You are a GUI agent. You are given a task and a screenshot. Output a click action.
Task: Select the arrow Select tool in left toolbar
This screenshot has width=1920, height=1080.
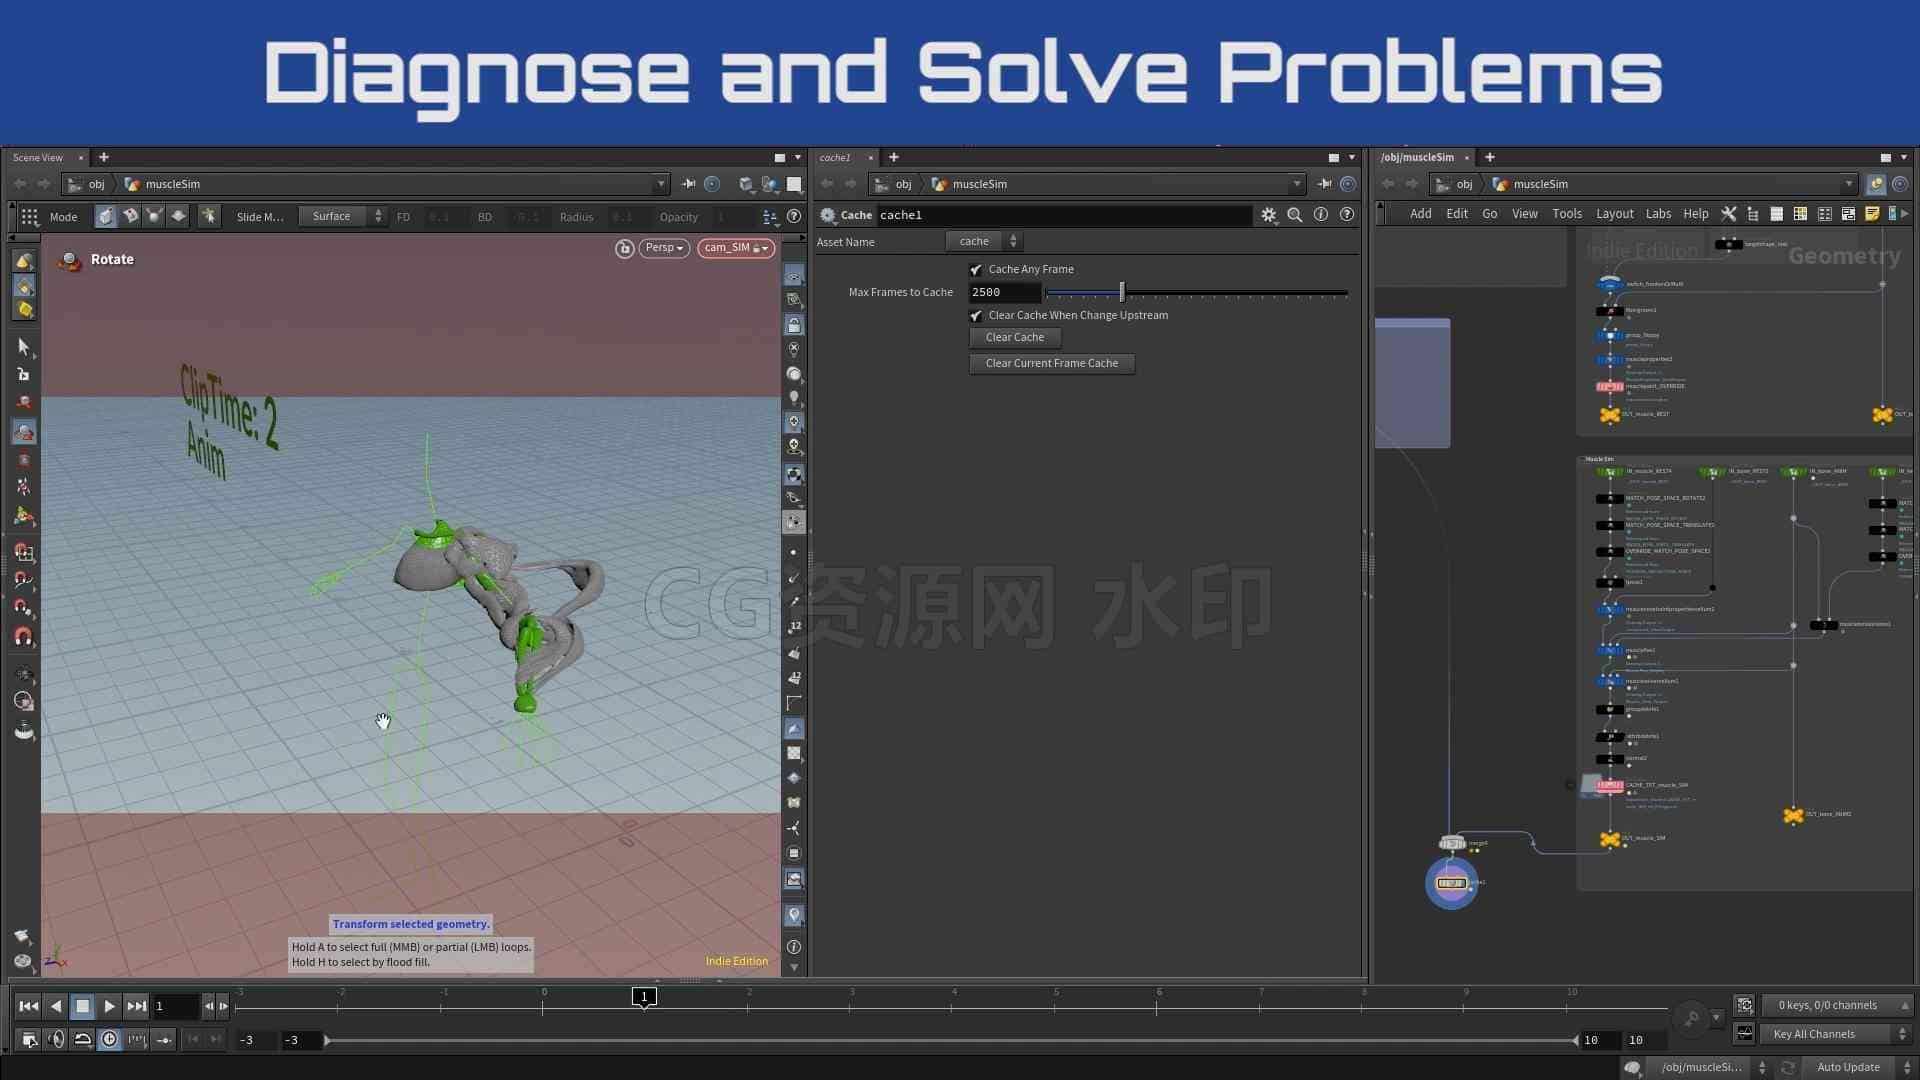(x=24, y=347)
